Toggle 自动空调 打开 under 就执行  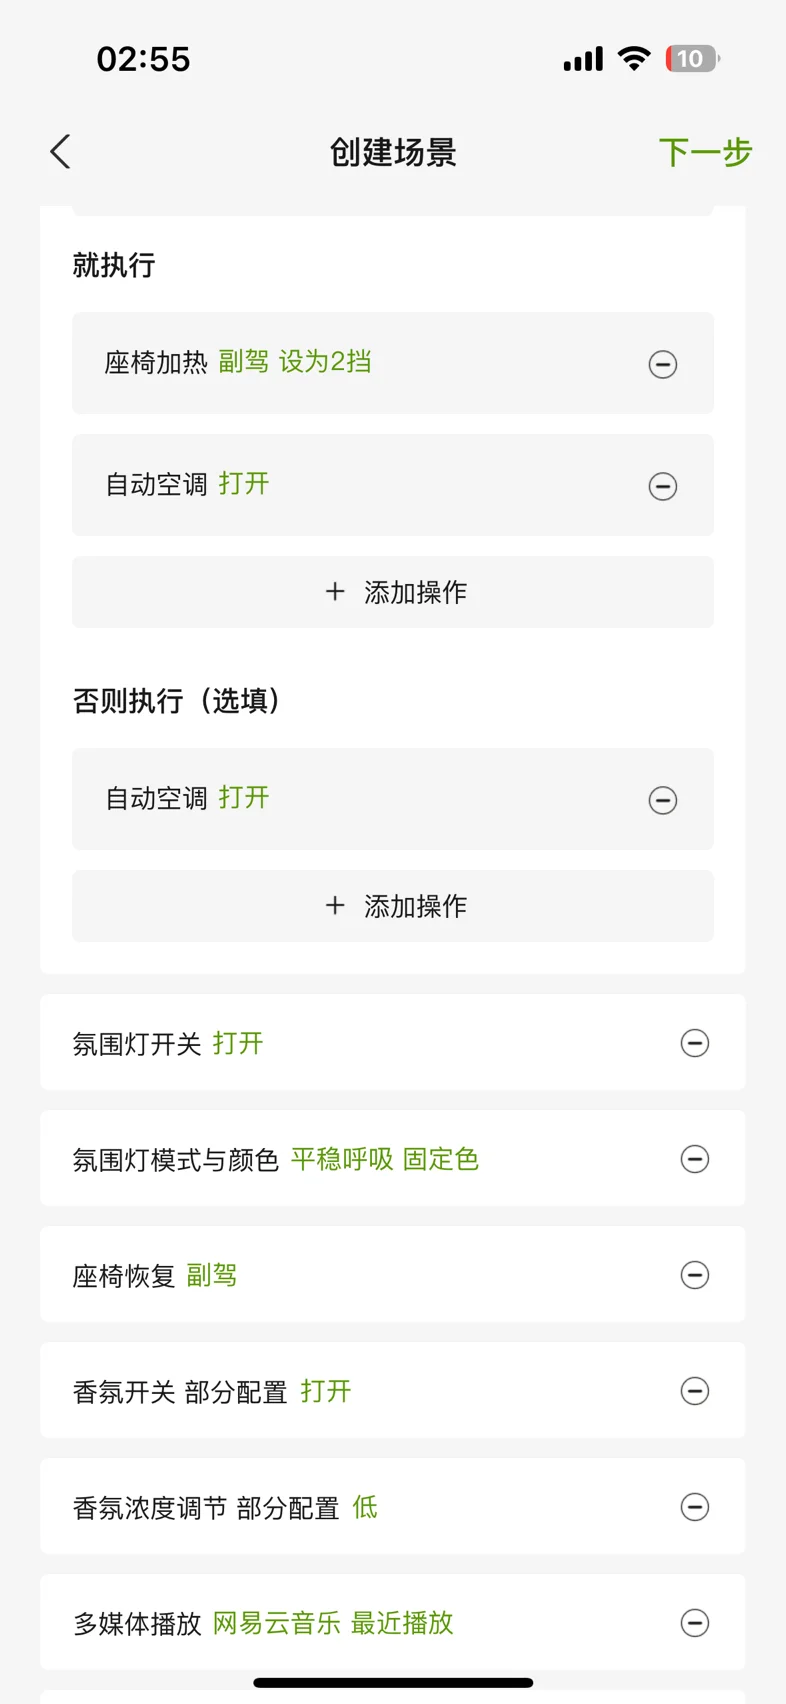click(x=244, y=484)
